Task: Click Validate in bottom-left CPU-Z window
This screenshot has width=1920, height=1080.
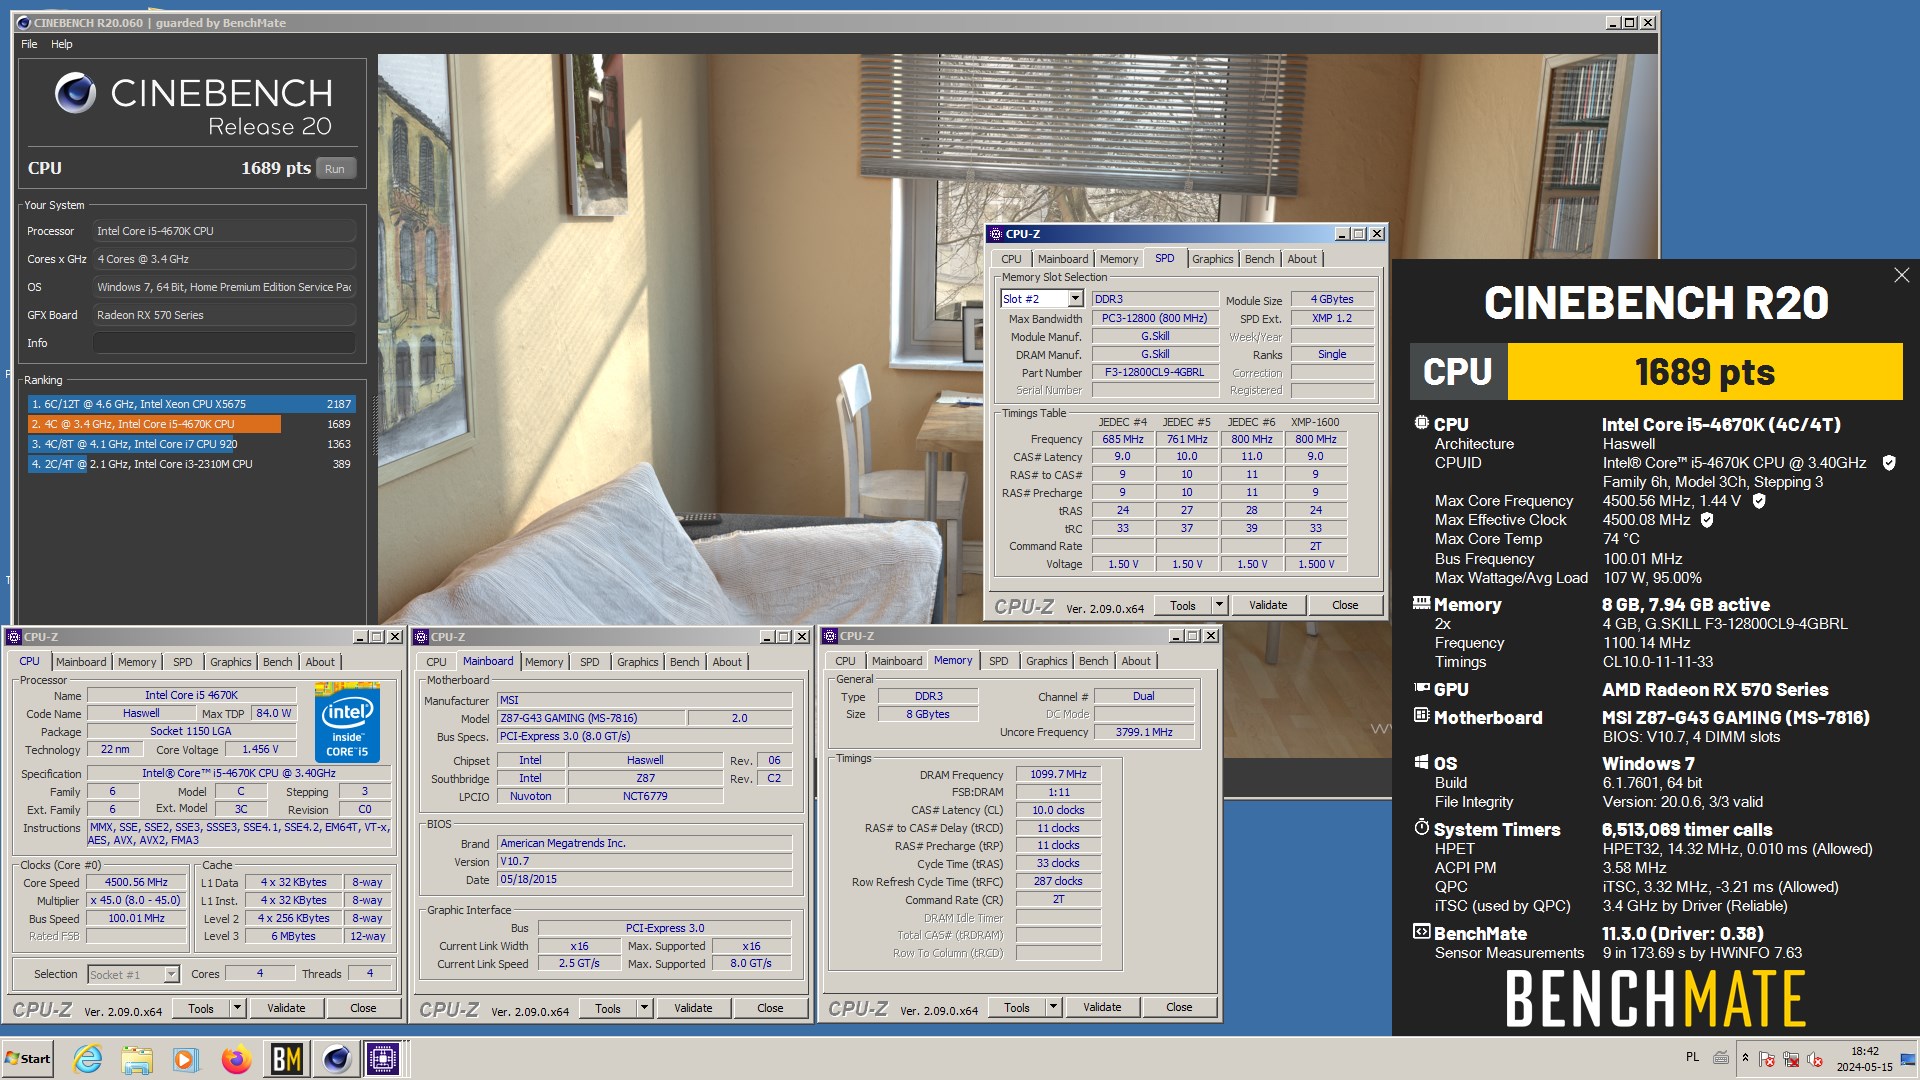Action: click(x=286, y=1008)
